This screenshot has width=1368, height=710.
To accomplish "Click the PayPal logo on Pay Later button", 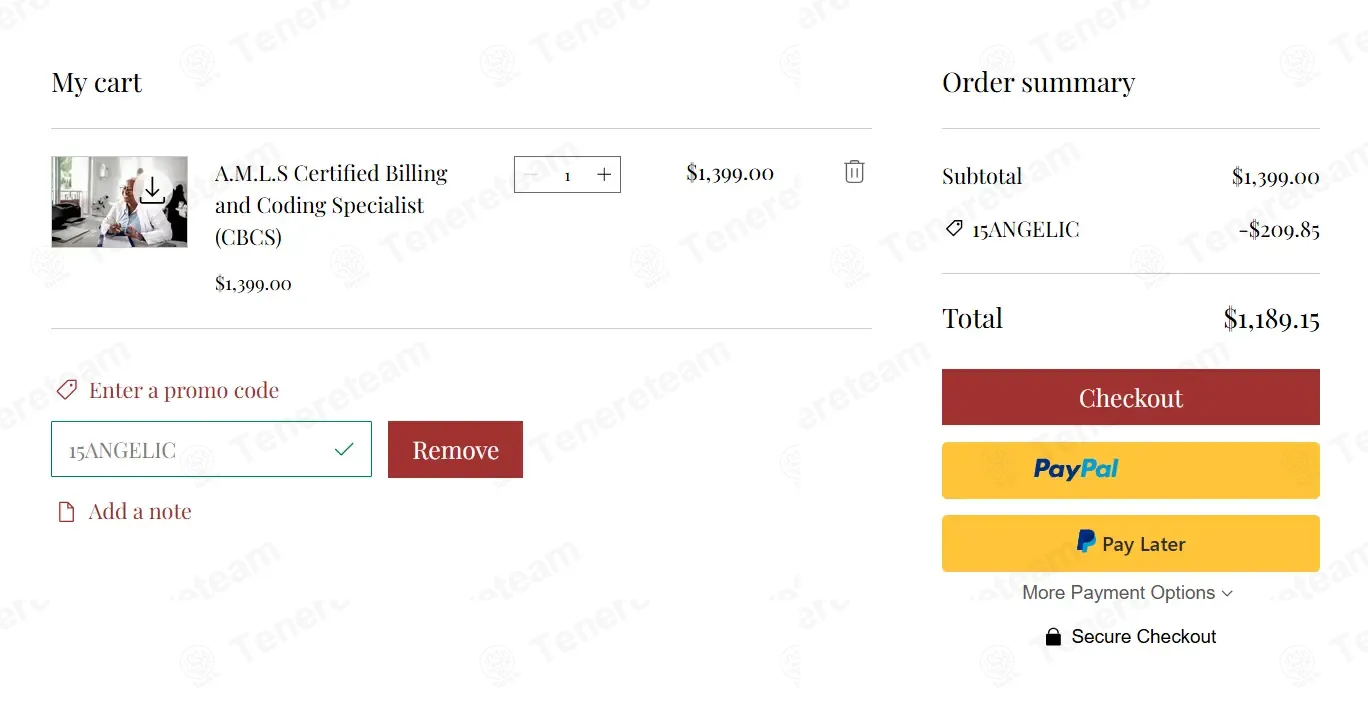I will [1086, 542].
